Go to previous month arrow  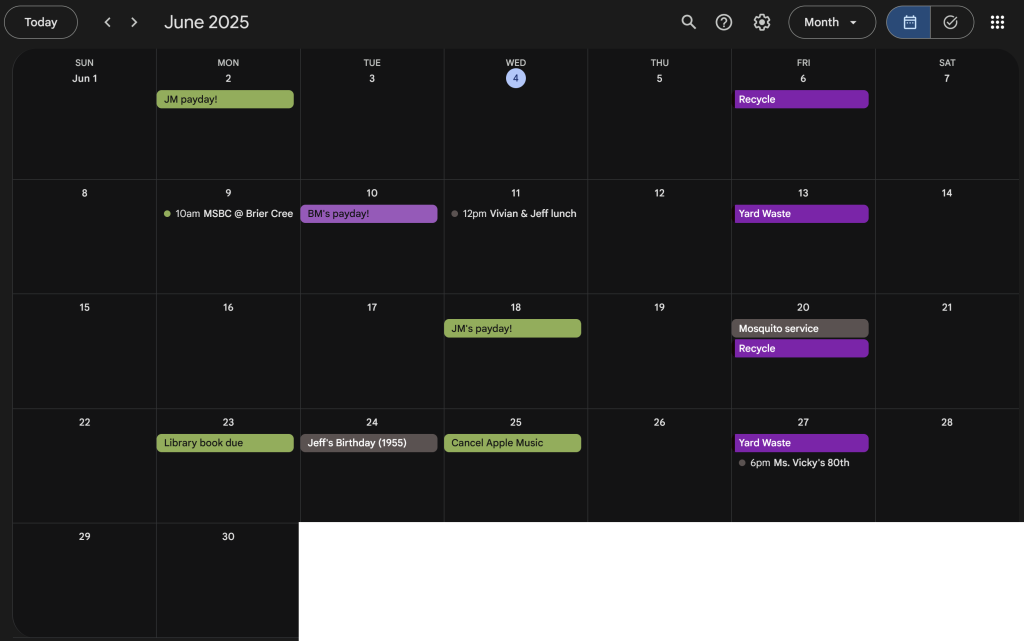point(108,22)
